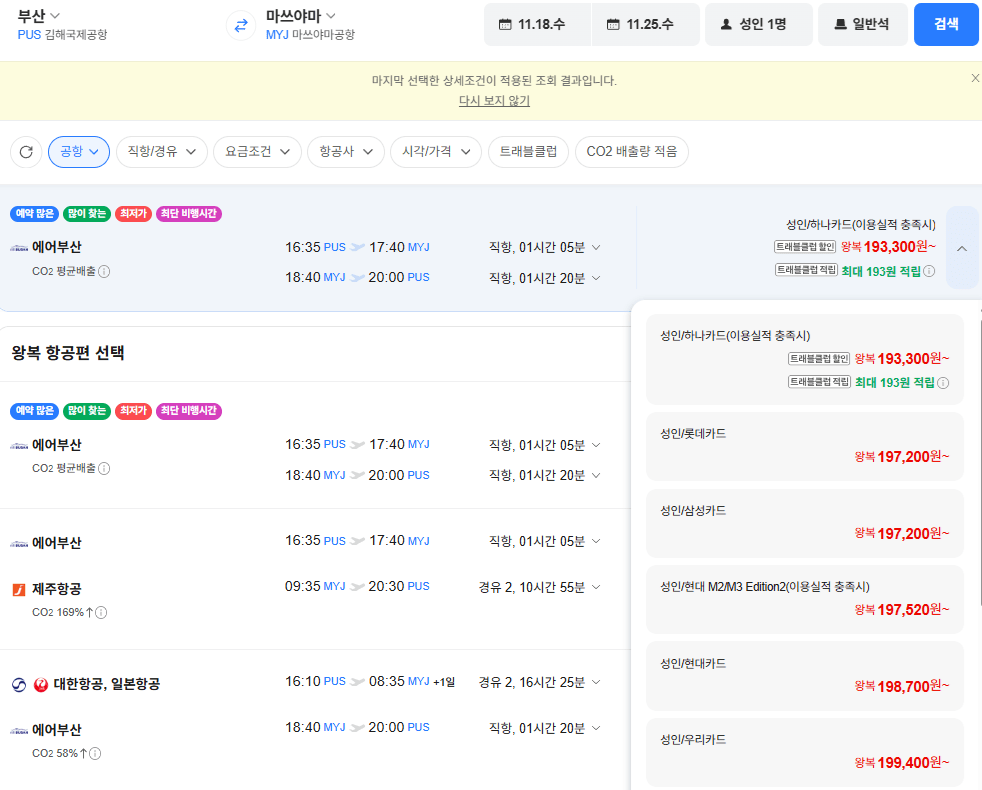Click the 다시 보지 않기 link

pyautogui.click(x=494, y=101)
